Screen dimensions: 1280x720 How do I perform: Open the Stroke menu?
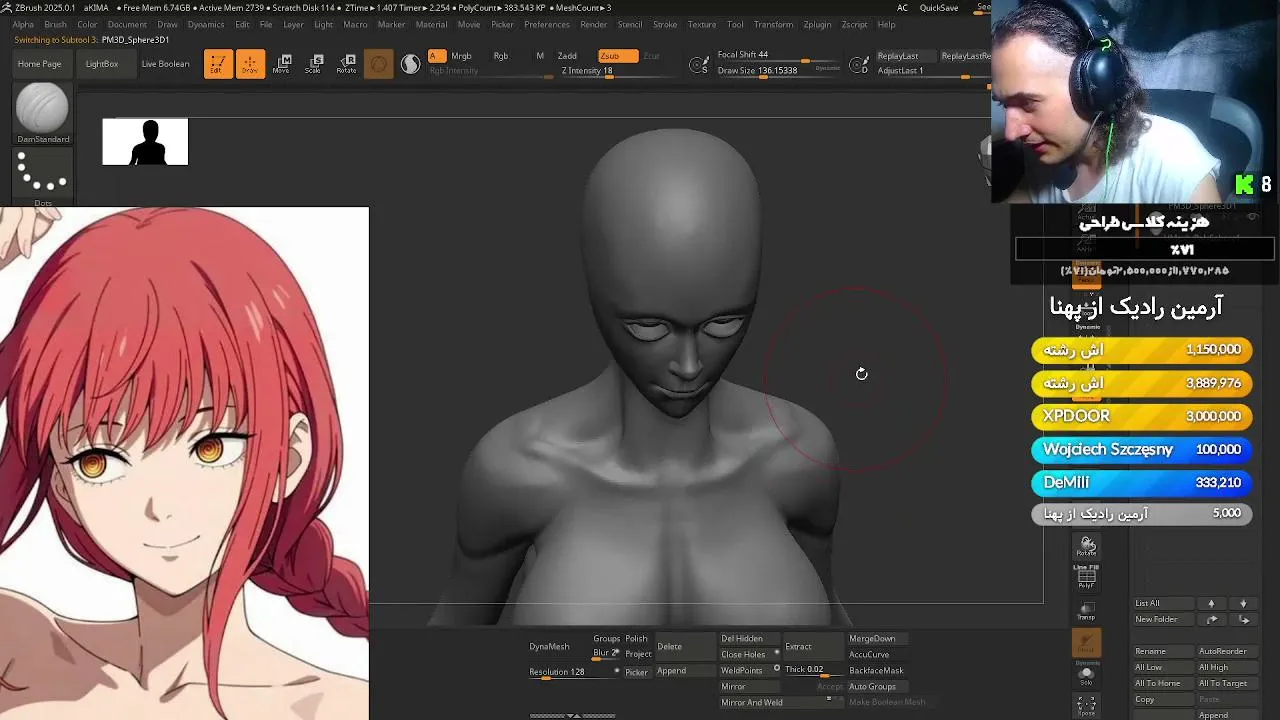(665, 24)
